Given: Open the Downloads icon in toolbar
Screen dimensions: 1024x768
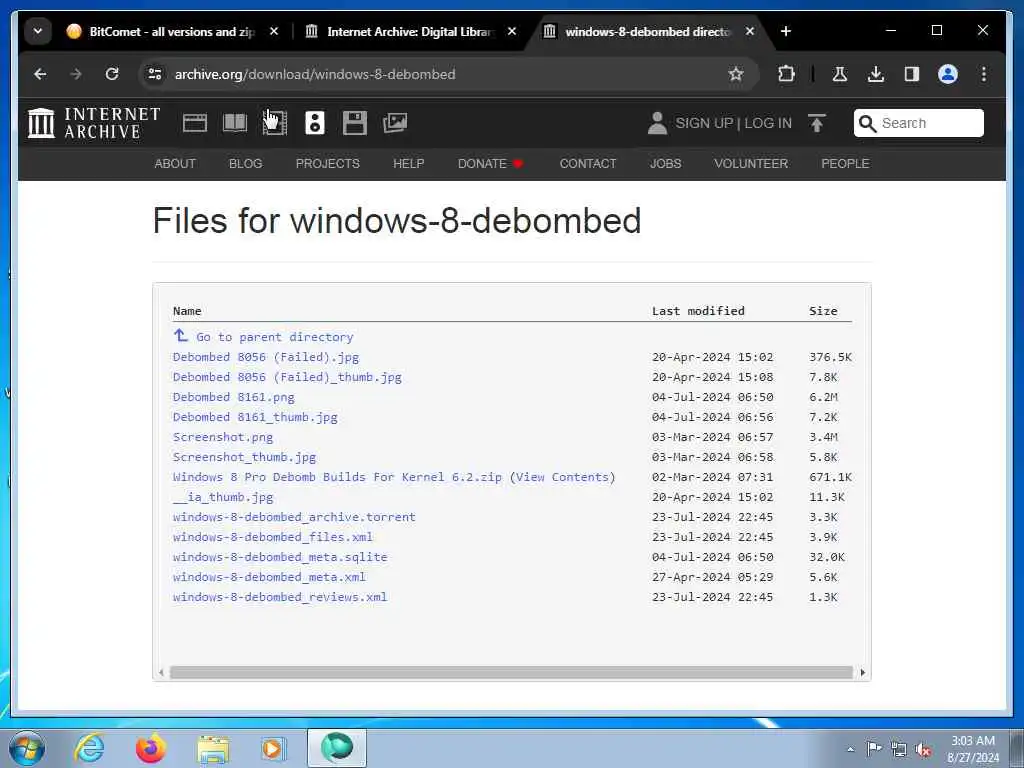Looking at the screenshot, I should click(876, 74).
